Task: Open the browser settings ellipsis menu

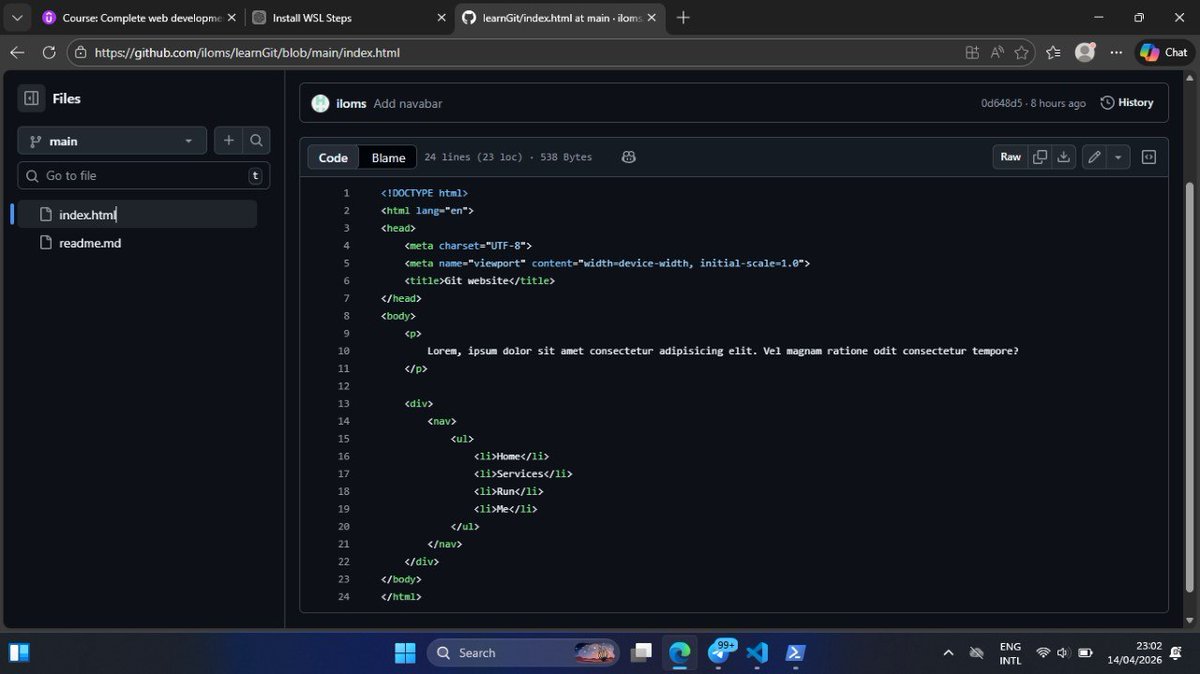Action: click(1117, 52)
